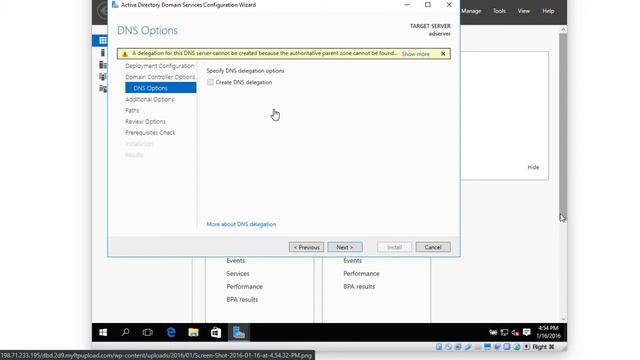Screen dimensions: 640x360
Task: Select Deployment Configuration wizard step
Action: (x=160, y=66)
